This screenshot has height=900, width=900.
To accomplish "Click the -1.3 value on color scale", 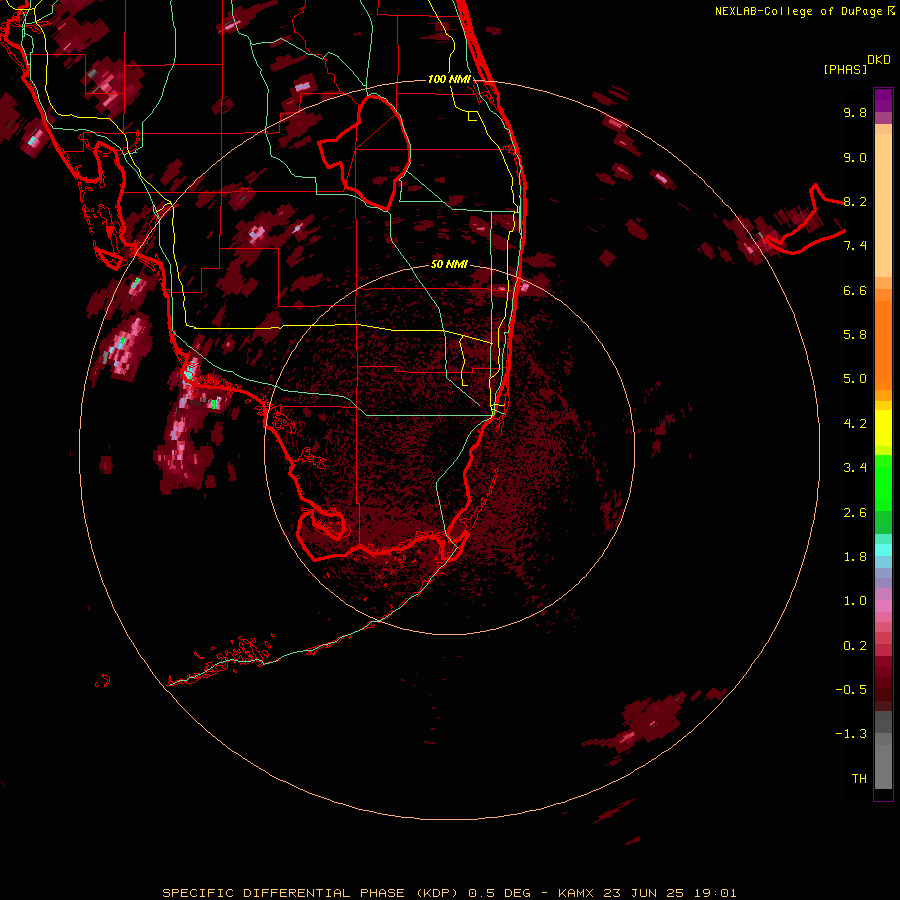I will pyautogui.click(x=851, y=734).
